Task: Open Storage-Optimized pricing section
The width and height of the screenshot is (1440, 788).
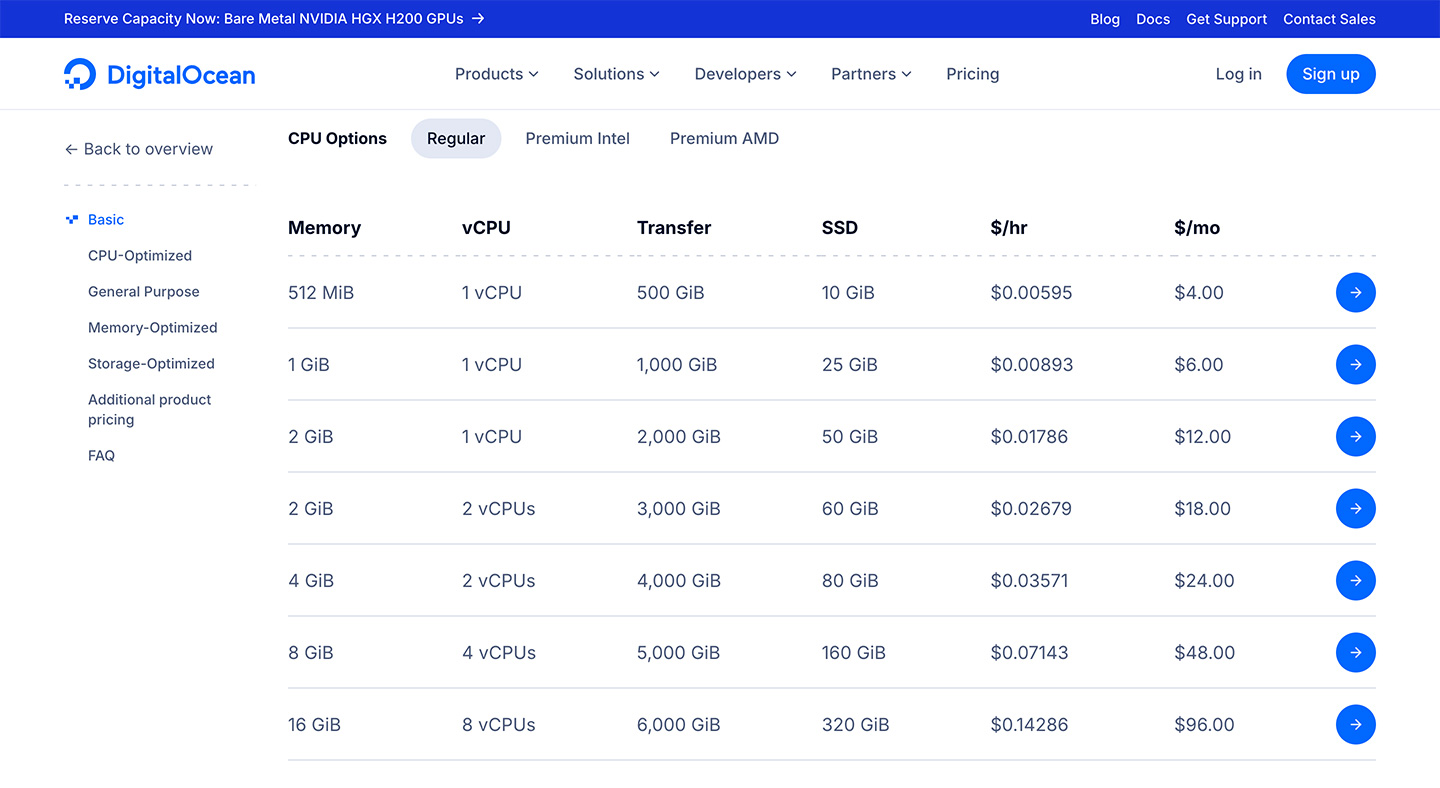Action: click(x=151, y=364)
